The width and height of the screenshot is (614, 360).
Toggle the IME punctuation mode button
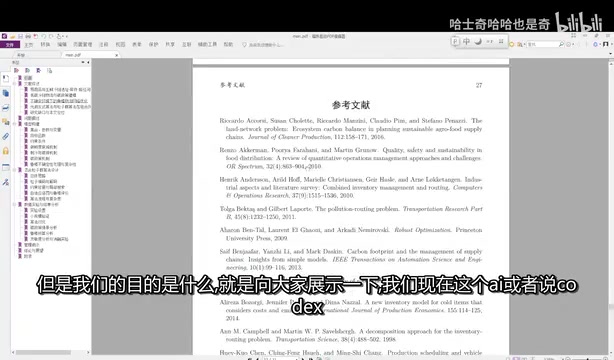click(489, 42)
